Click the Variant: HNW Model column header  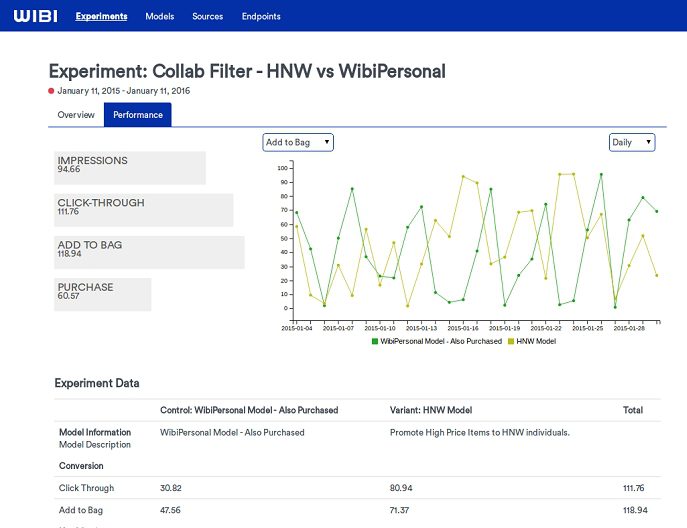pos(430,410)
